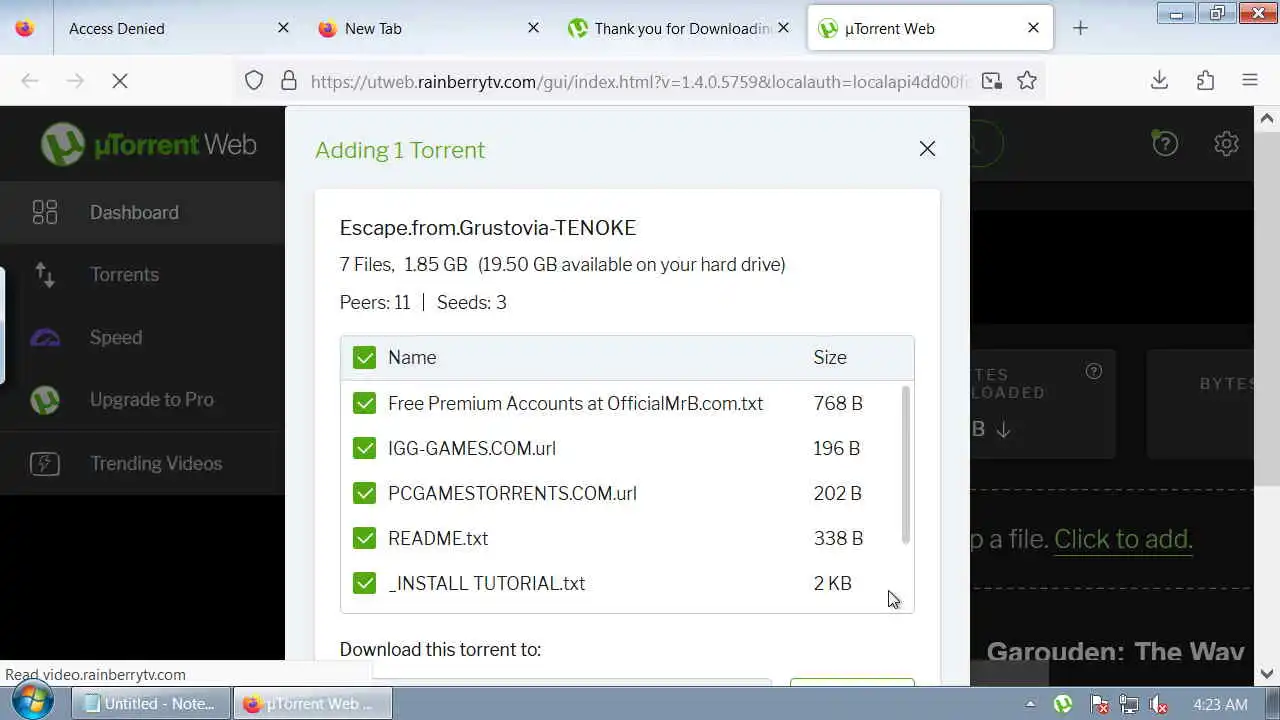The height and width of the screenshot is (720, 1280).
Task: Uncheck Free Premium Accounts at OfficialMrB.com.txt
Action: click(364, 403)
